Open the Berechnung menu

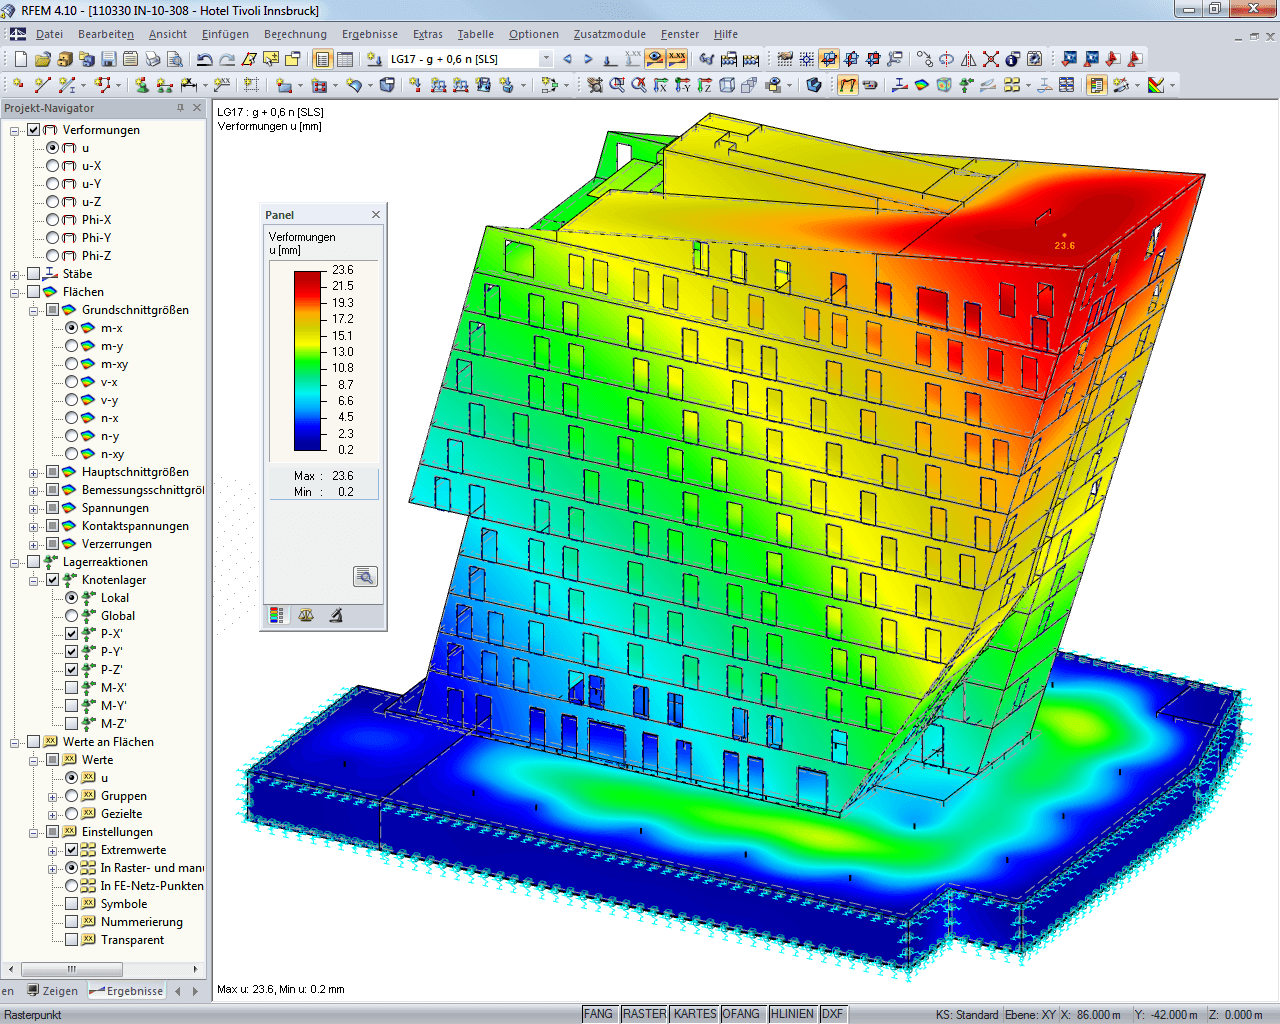(x=295, y=34)
